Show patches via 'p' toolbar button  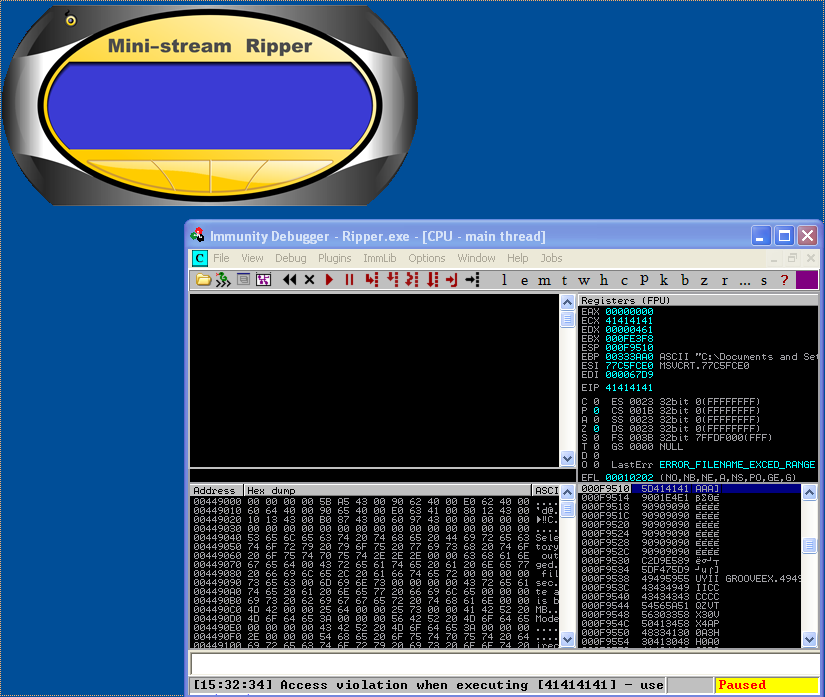point(644,280)
